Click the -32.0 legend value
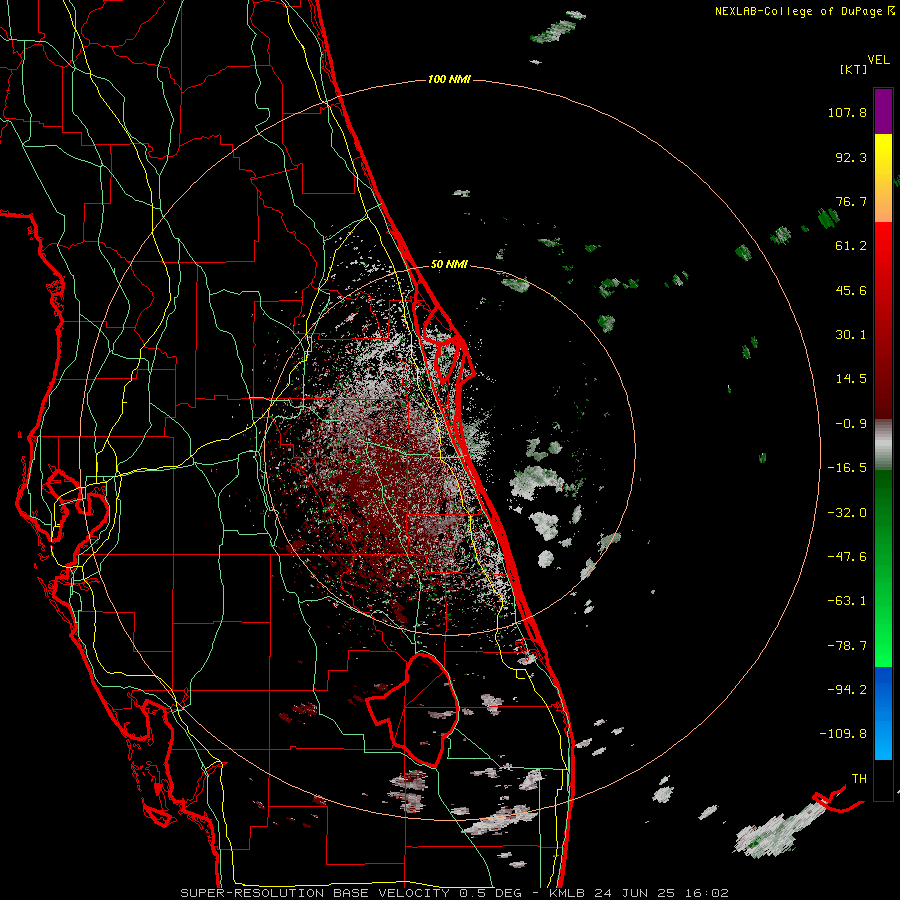The image size is (900, 900). (x=847, y=513)
